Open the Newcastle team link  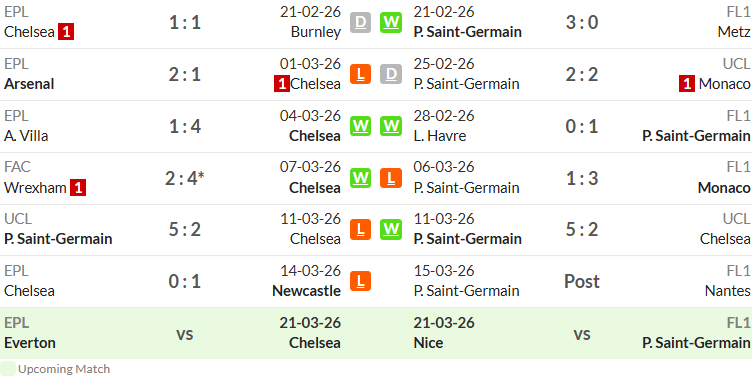[x=306, y=291]
